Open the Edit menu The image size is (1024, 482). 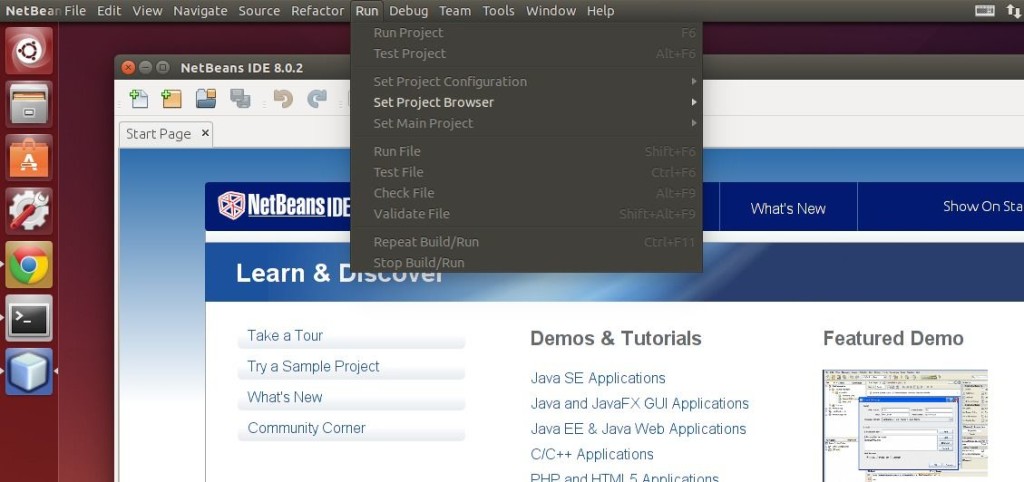(109, 11)
